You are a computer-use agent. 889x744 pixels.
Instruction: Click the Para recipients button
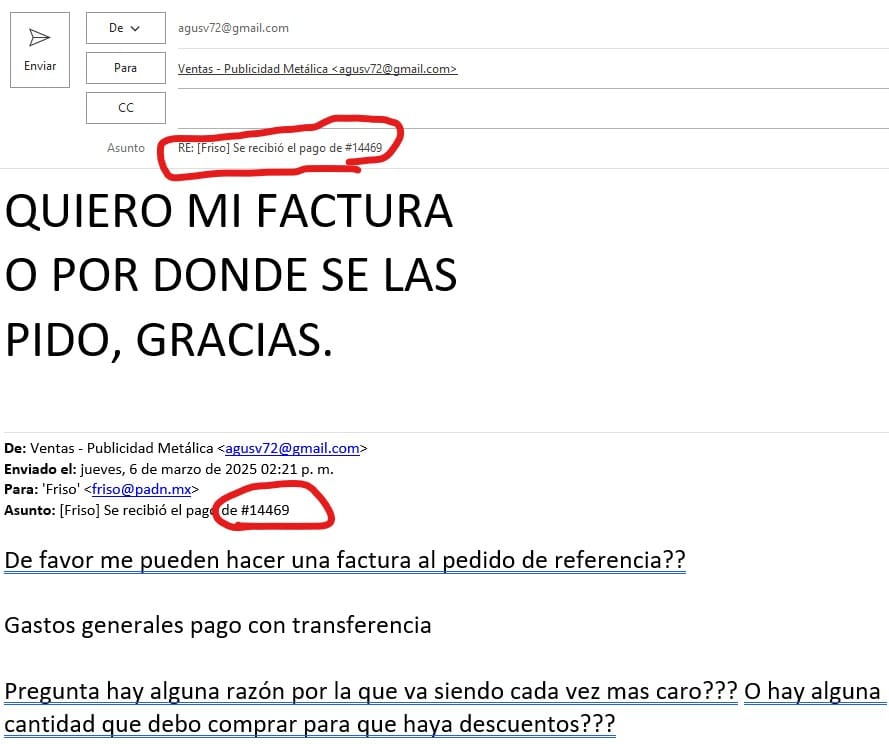(126, 68)
